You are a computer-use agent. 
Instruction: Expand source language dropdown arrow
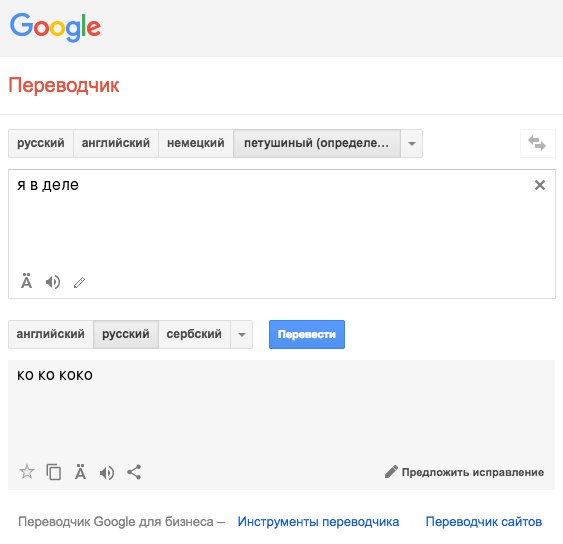(412, 144)
